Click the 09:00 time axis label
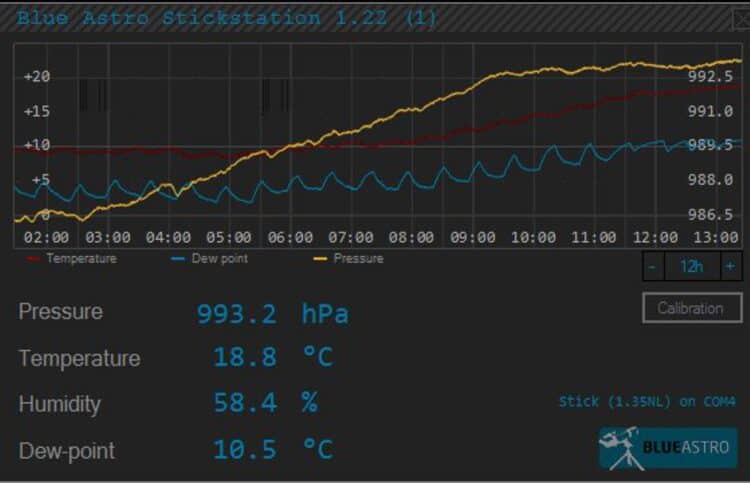This screenshot has height=483, width=750. pos(473,237)
